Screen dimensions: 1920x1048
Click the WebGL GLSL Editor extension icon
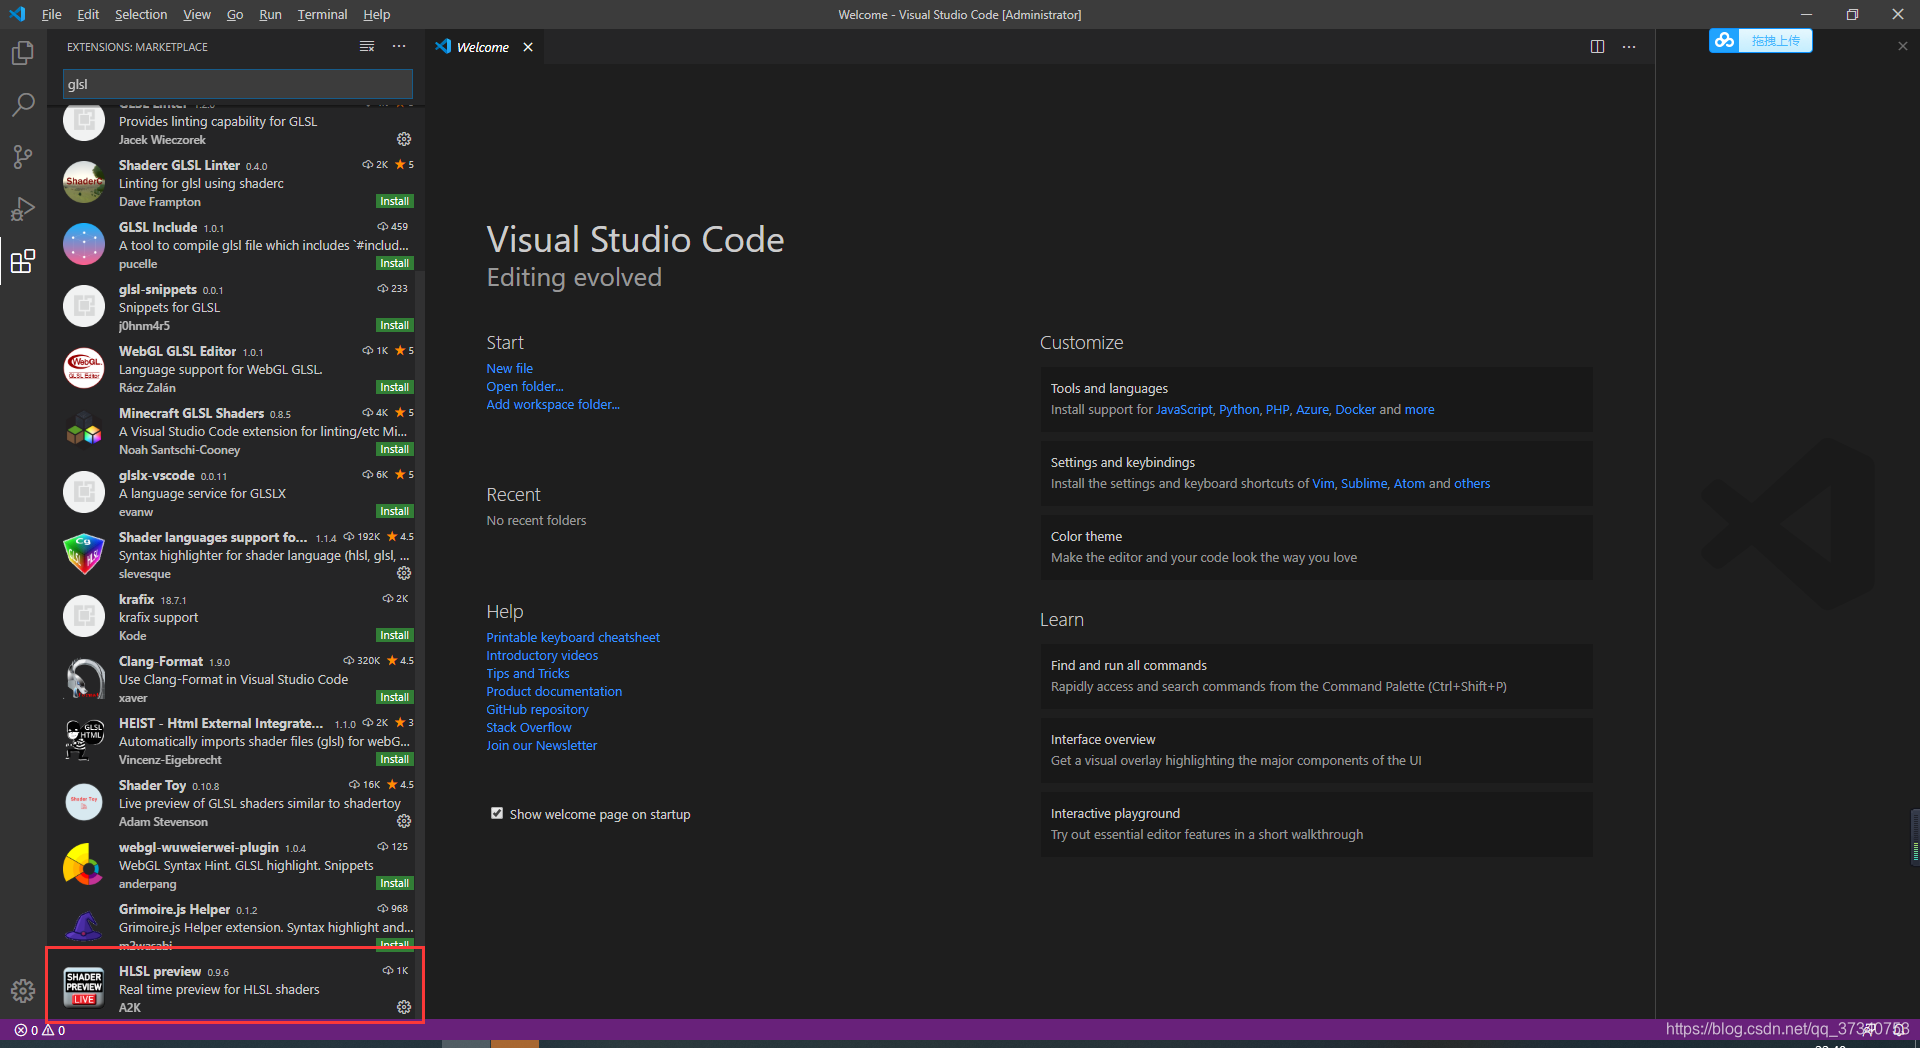[x=84, y=369]
